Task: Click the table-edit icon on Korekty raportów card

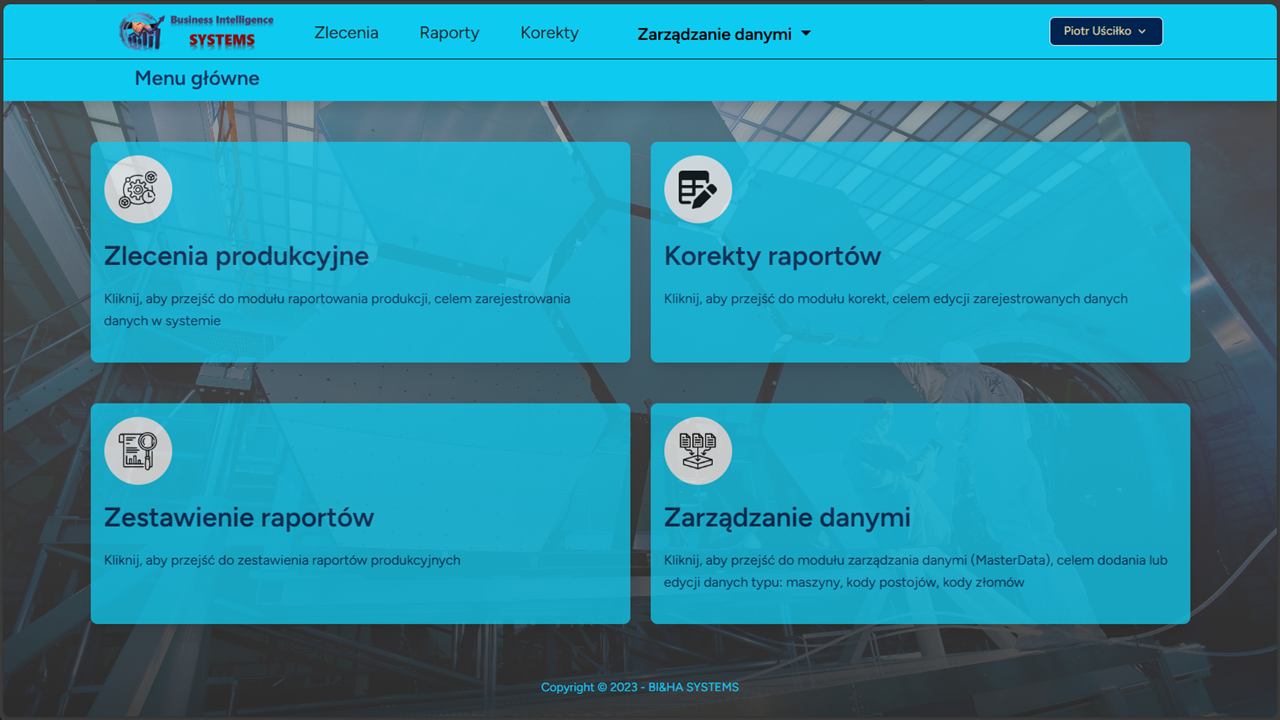Action: pos(698,189)
